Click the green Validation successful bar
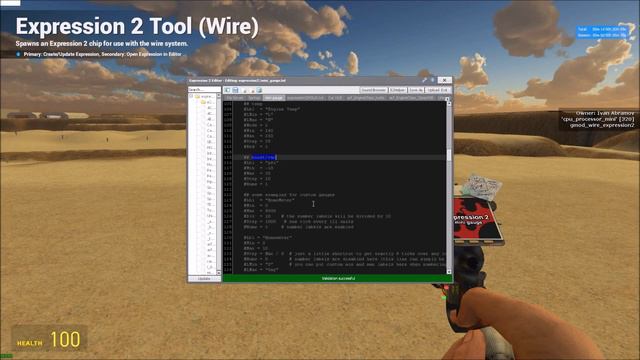 click(x=338, y=278)
